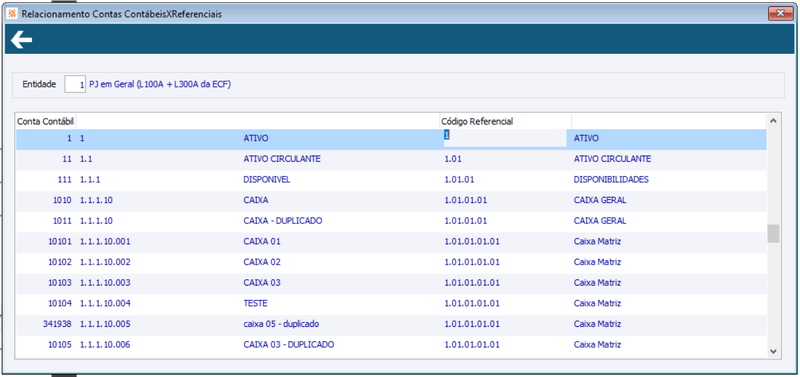Viewport: 800px width, 377px height.
Task: Click the application icon in title bar
Action: point(13,14)
